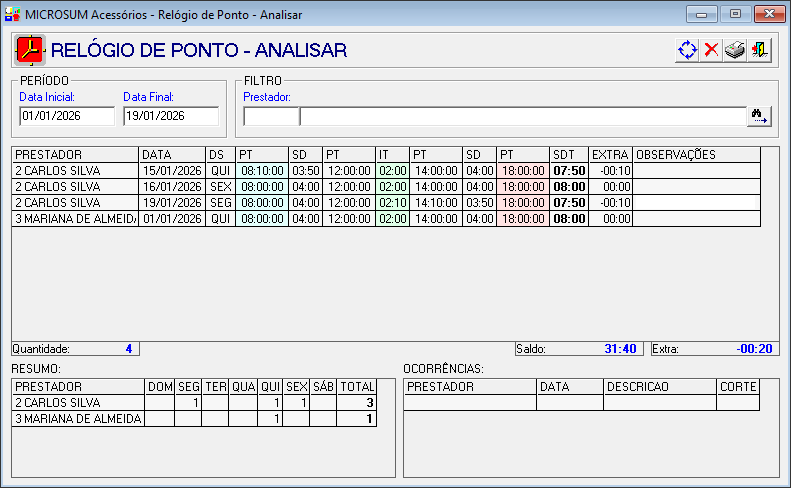Image resolution: width=791 pixels, height=488 pixels.
Task: Select 3 MARIANA DE ALMEIDA in Resumo table
Action: pyautogui.click(x=78, y=419)
